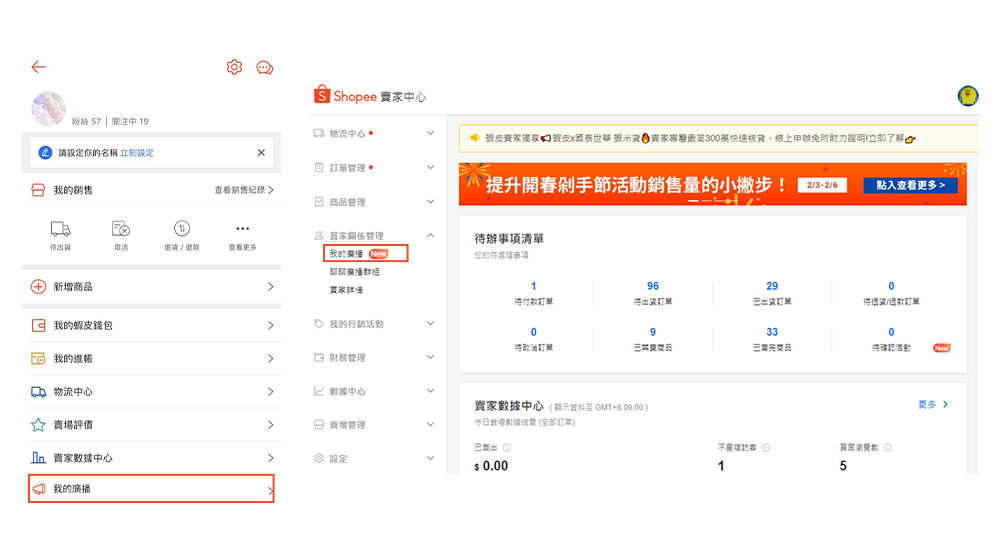This screenshot has height=556, width=1000.
Task: Open settings gear icon in mobile header
Action: (x=234, y=67)
